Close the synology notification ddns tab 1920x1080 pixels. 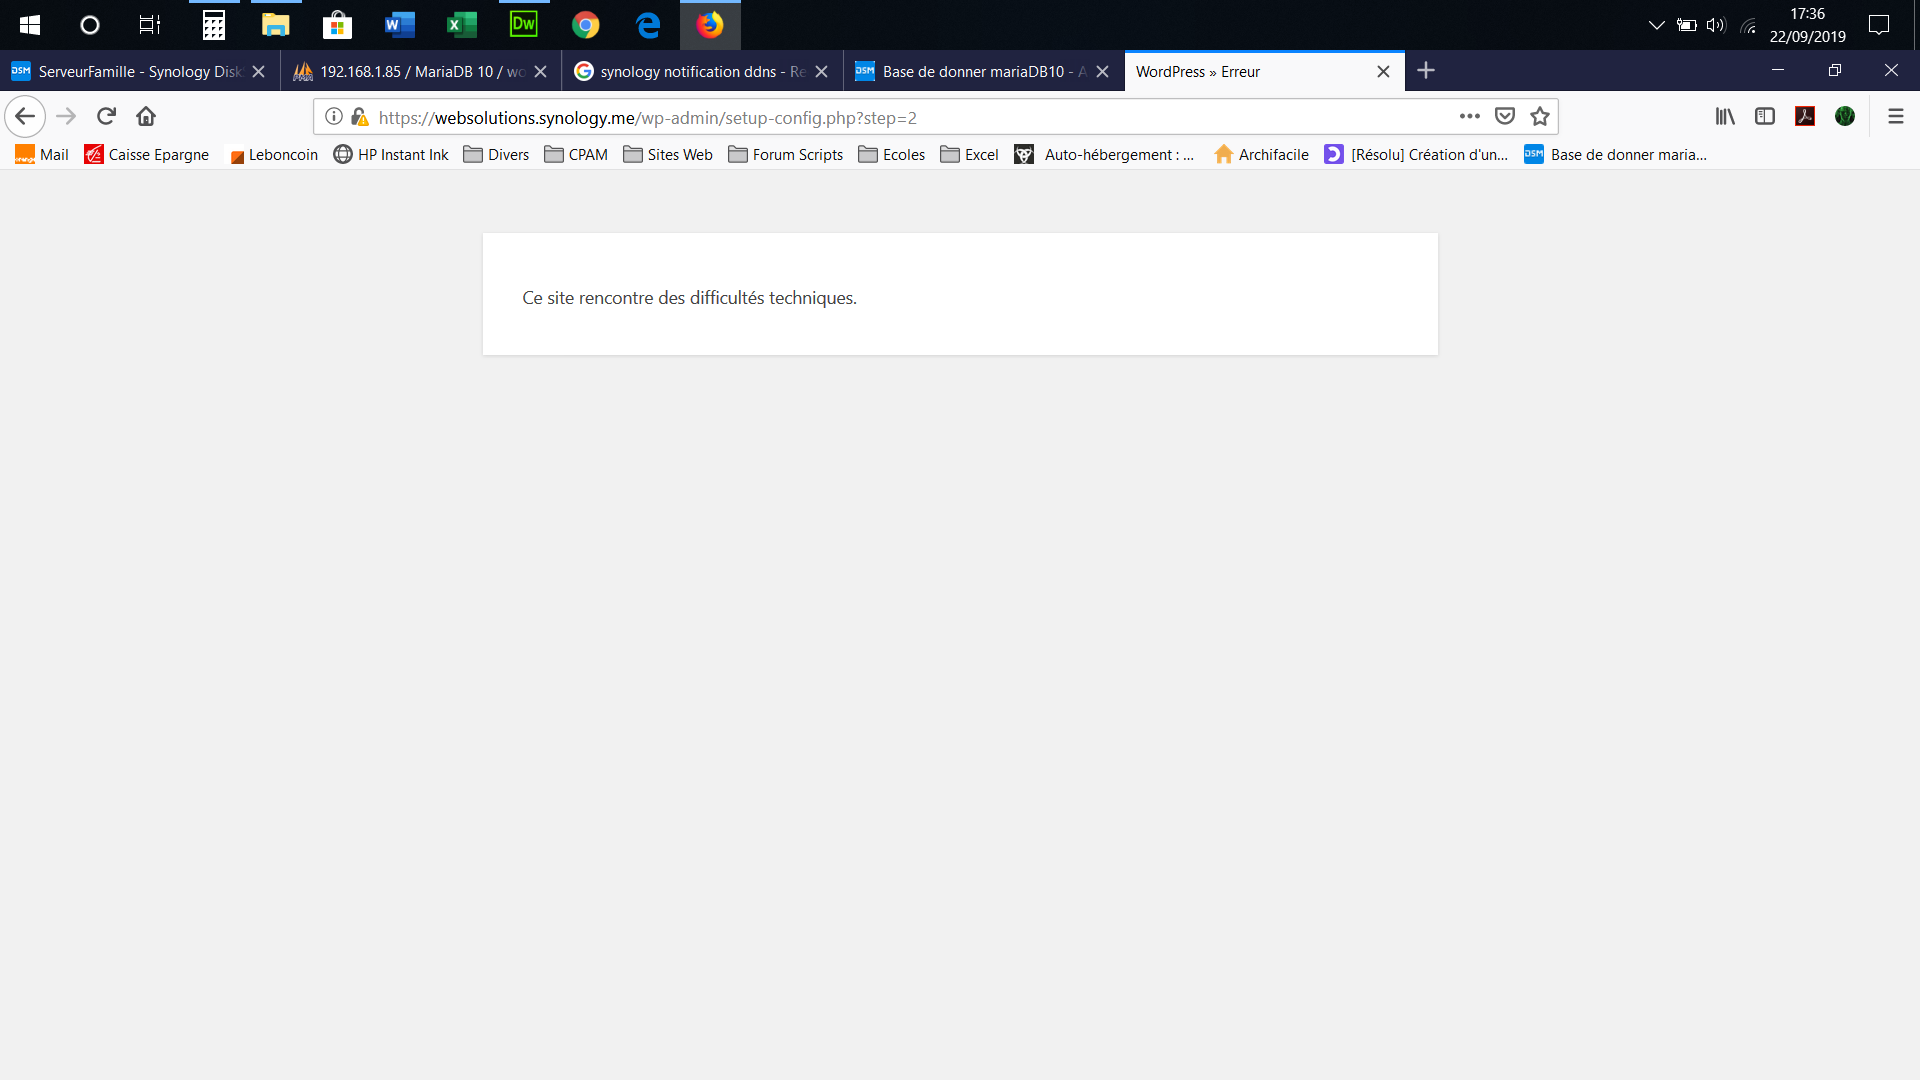point(821,71)
